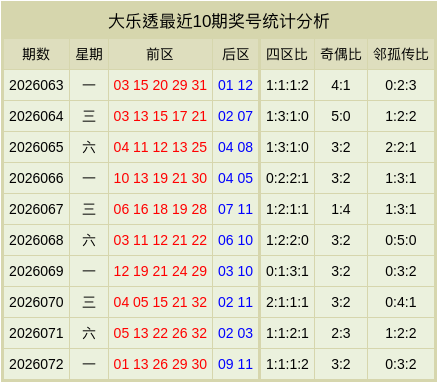Image resolution: width=438 pixels, height=383 pixels.
Task: Select front numbers 03 11 12 21 22
Action: point(160,240)
